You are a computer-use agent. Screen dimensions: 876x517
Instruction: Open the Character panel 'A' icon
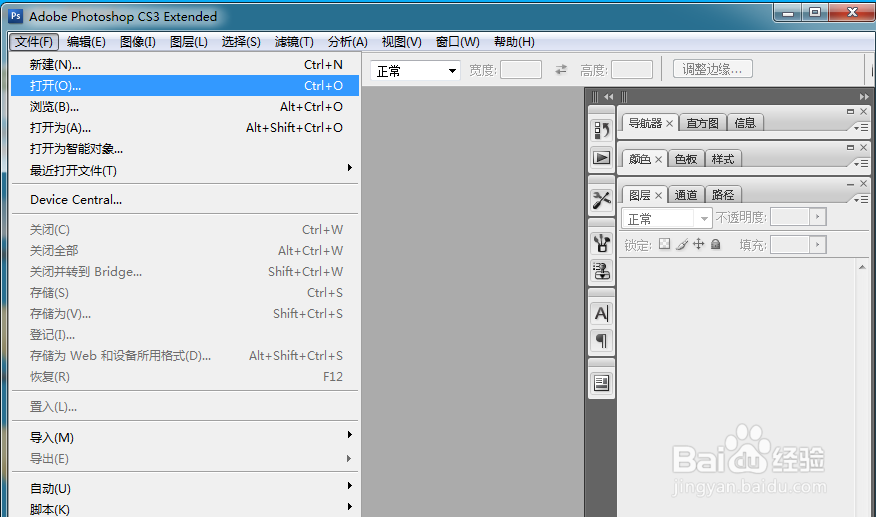(x=602, y=314)
